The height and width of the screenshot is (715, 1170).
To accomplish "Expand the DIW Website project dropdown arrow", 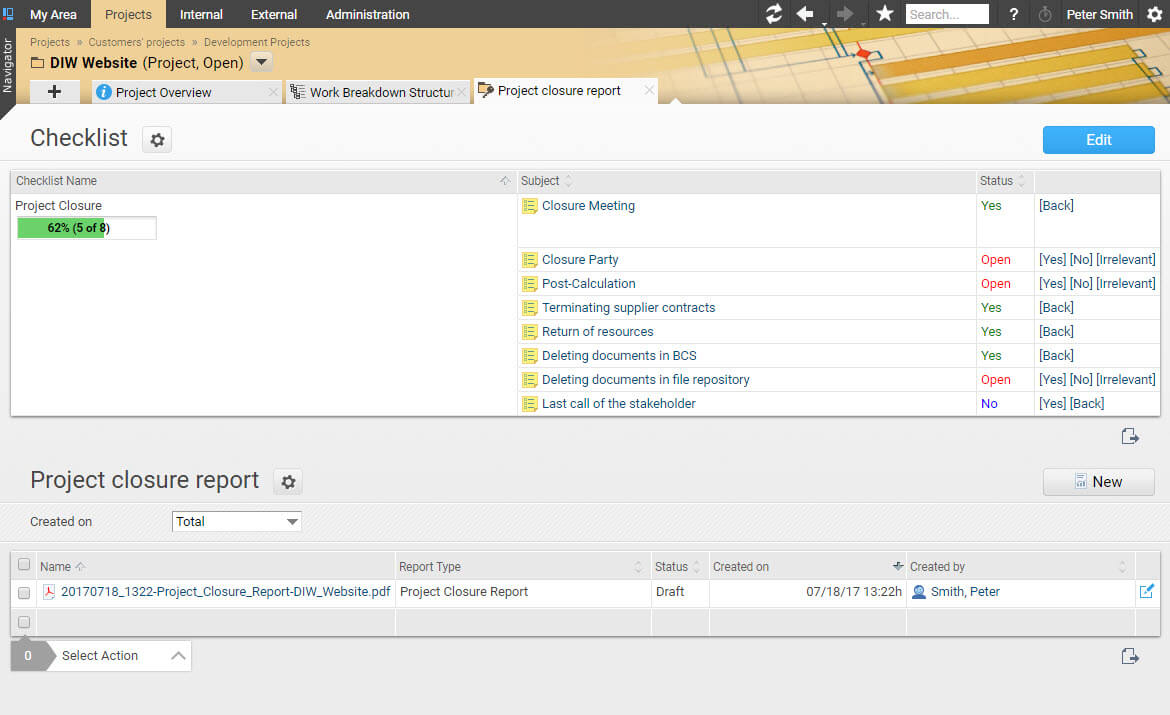I will pyautogui.click(x=260, y=62).
